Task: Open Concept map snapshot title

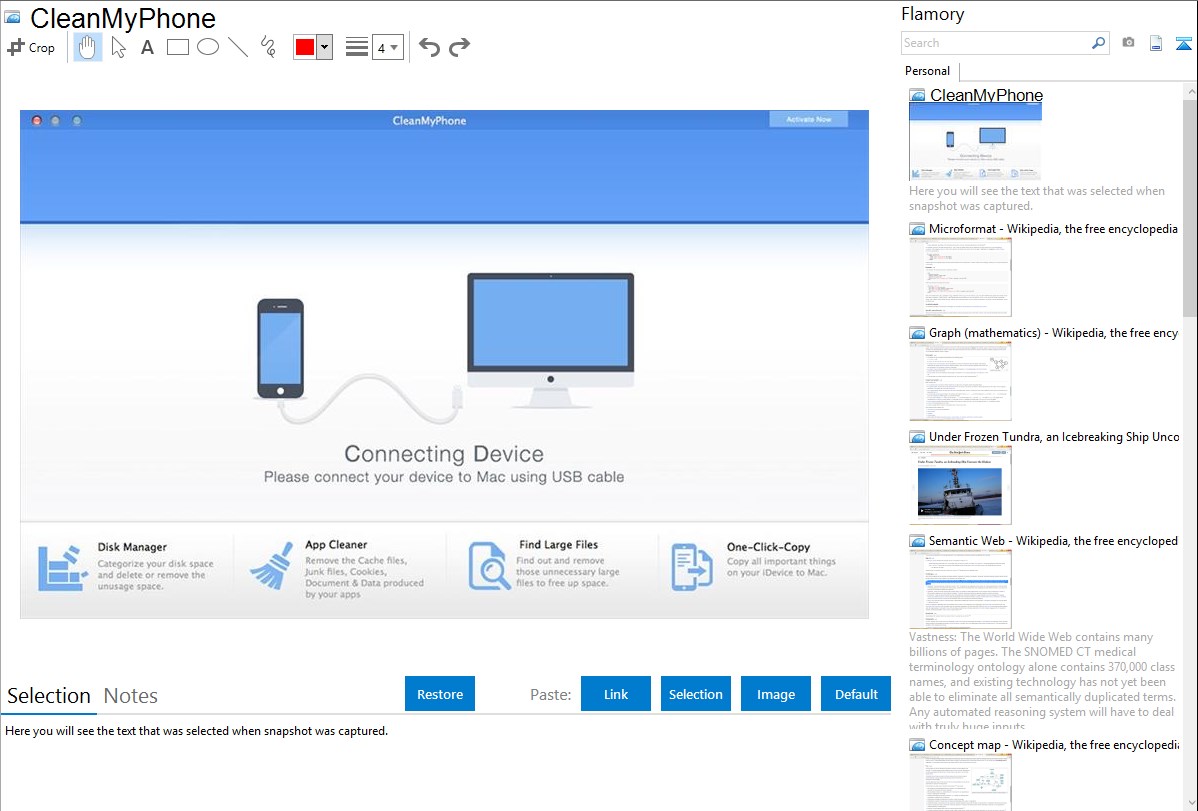Action: pyautogui.click(x=1053, y=744)
